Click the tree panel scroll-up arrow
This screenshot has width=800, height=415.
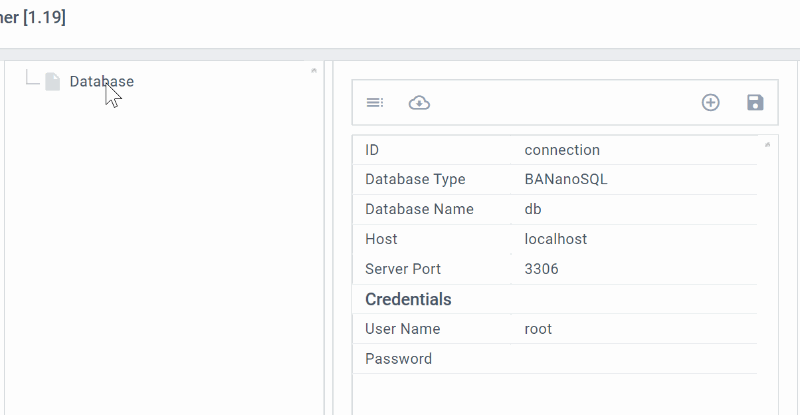pos(314,71)
